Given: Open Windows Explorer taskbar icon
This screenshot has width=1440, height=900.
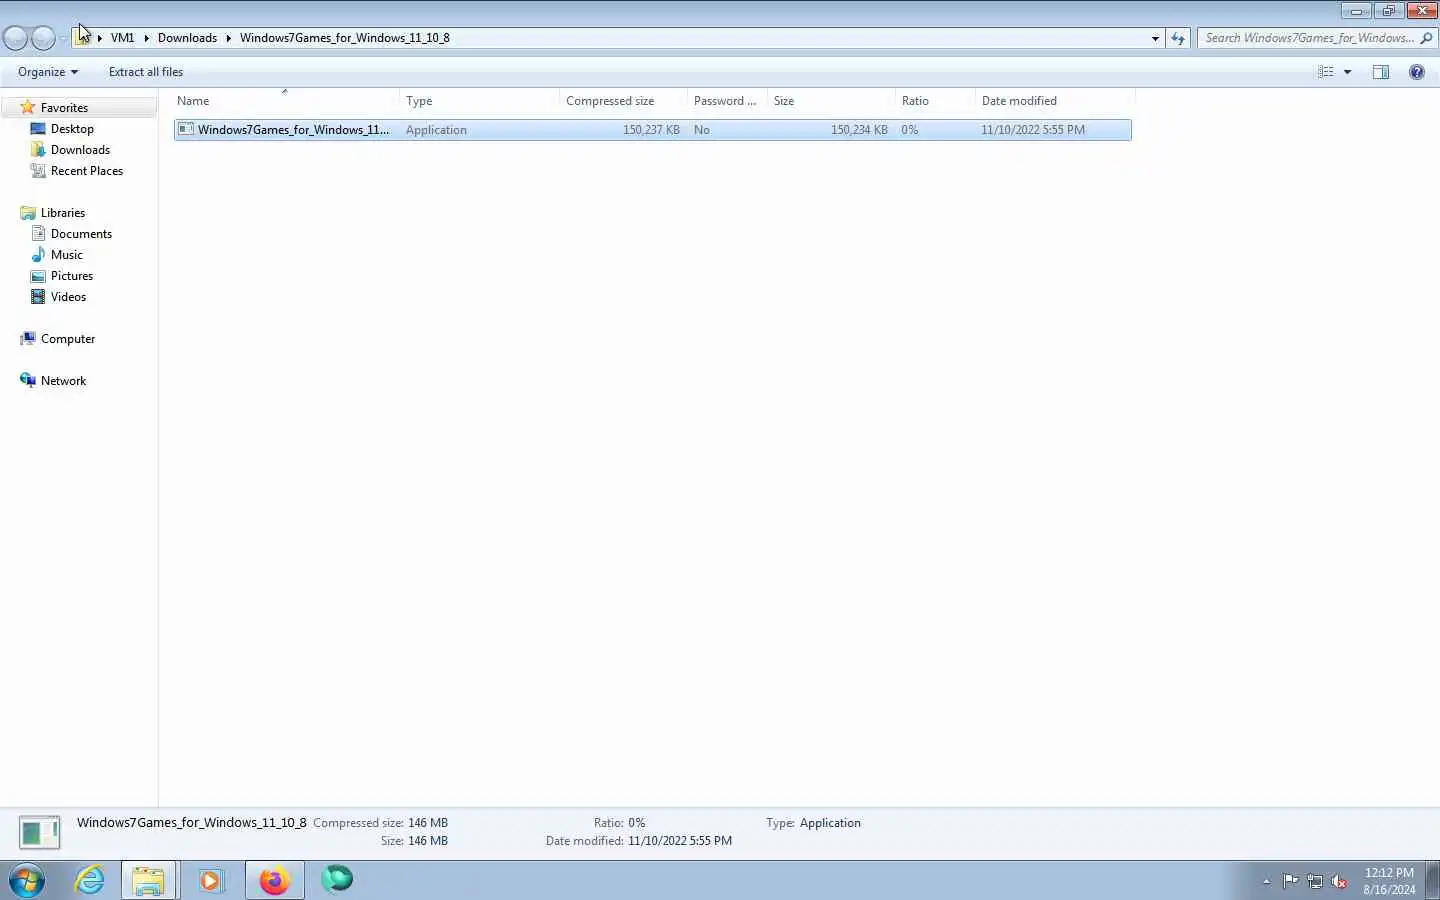Looking at the screenshot, I should click(x=149, y=880).
